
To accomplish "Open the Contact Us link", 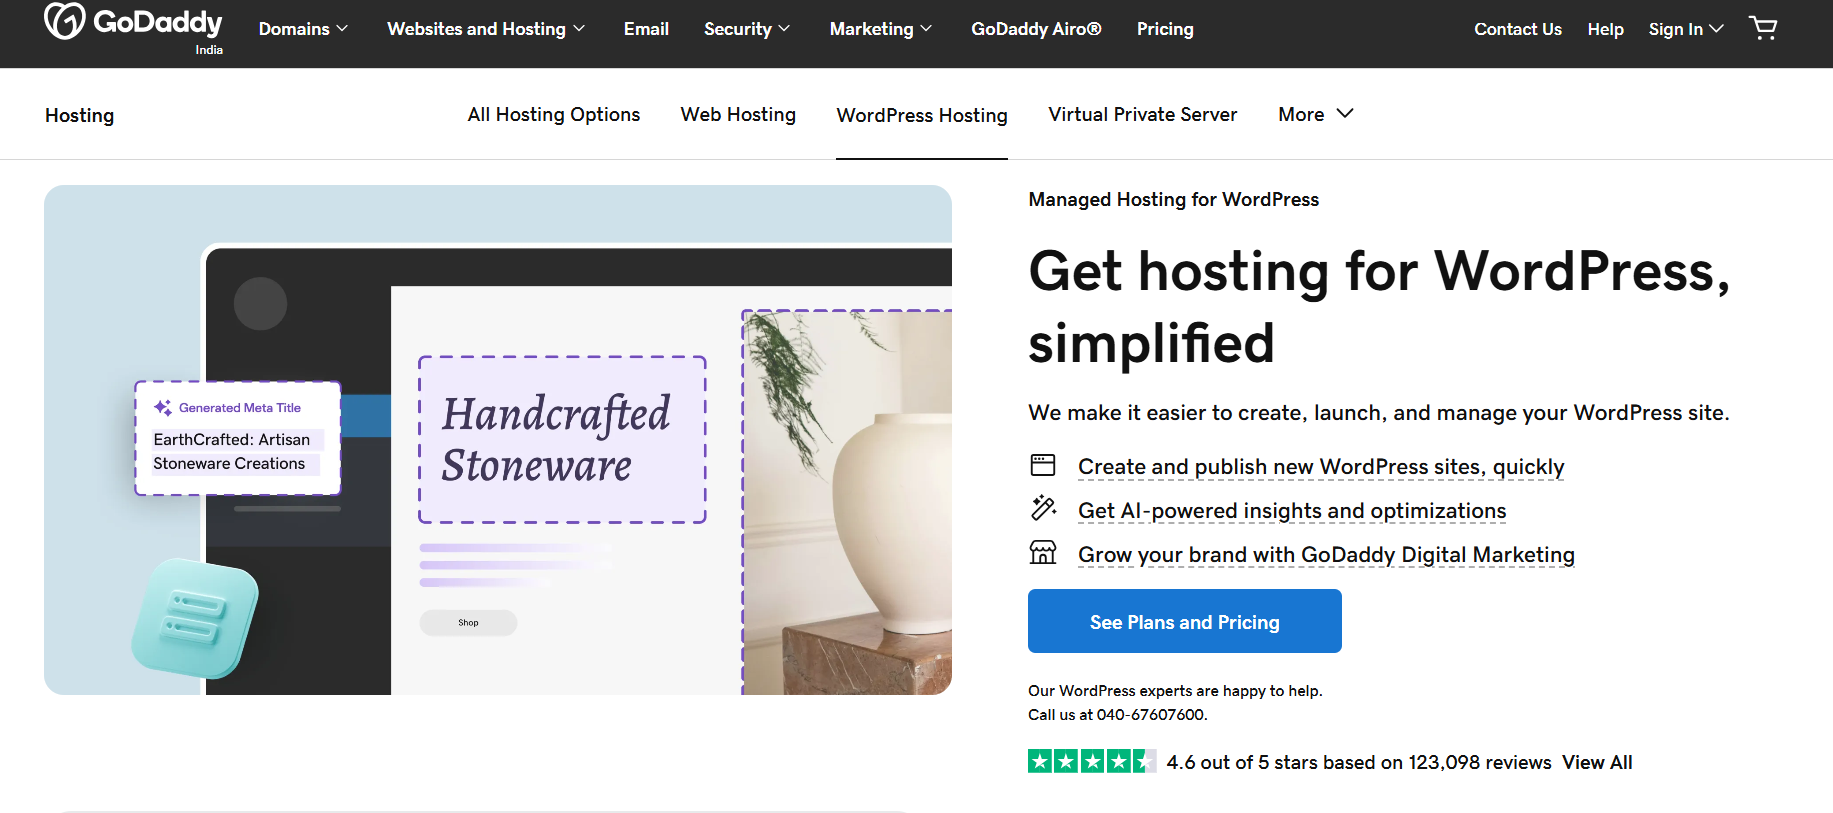I will [x=1518, y=29].
